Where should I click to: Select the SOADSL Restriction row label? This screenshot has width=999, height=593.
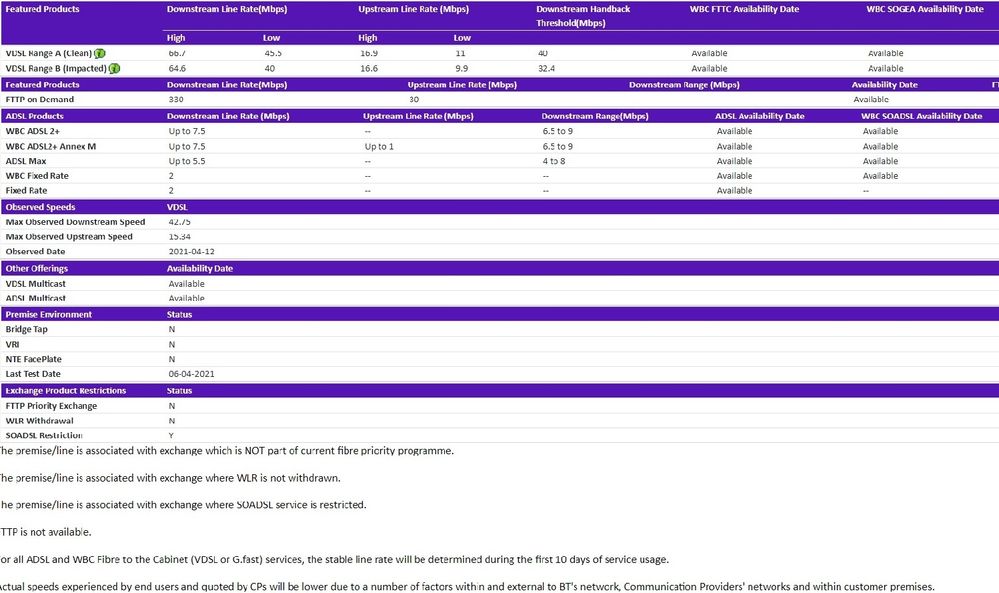point(44,436)
